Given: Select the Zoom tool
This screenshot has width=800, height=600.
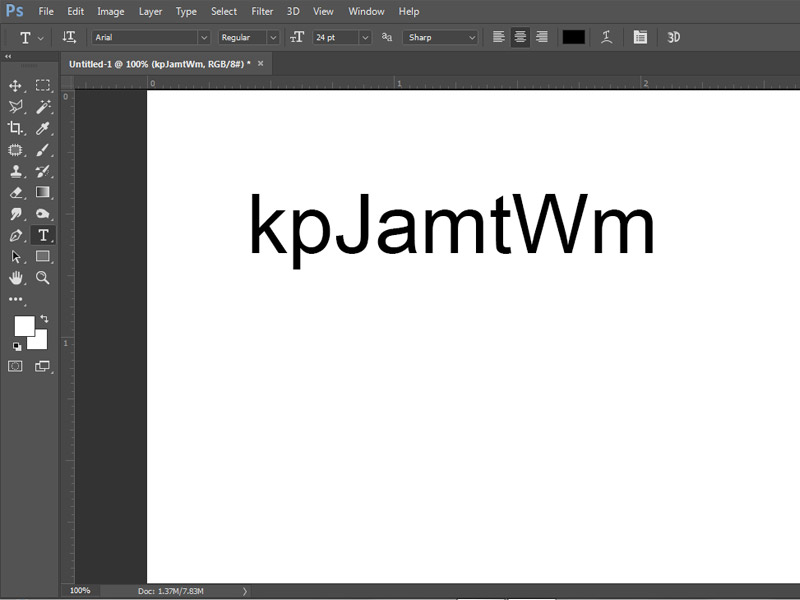Looking at the screenshot, I should pos(43,278).
